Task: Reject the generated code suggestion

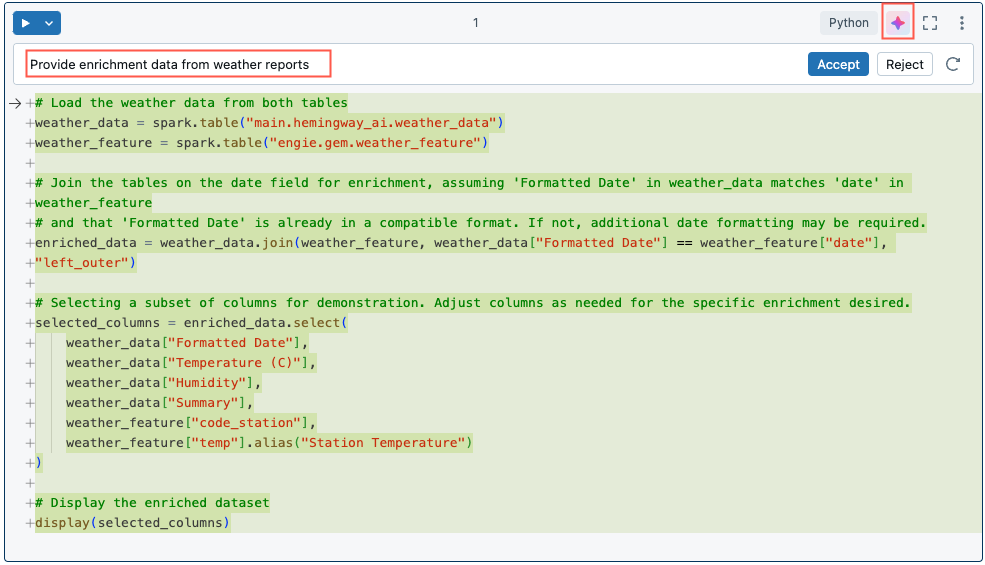Action: [x=904, y=65]
